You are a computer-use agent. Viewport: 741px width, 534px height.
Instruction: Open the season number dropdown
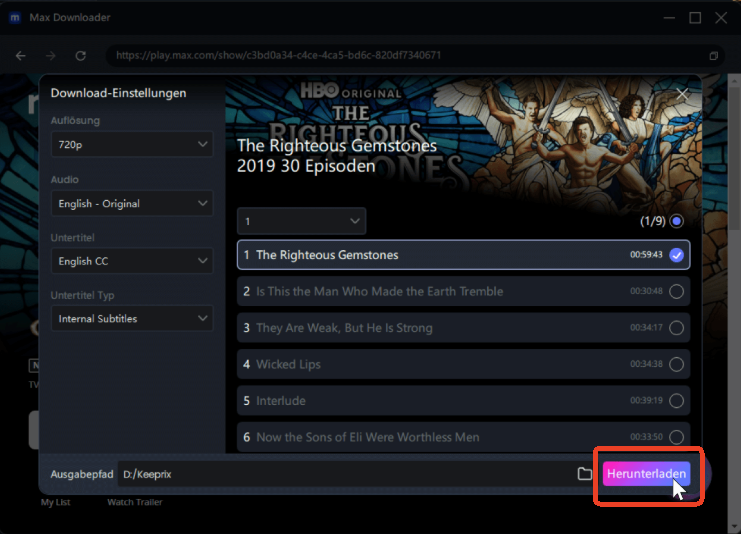301,221
